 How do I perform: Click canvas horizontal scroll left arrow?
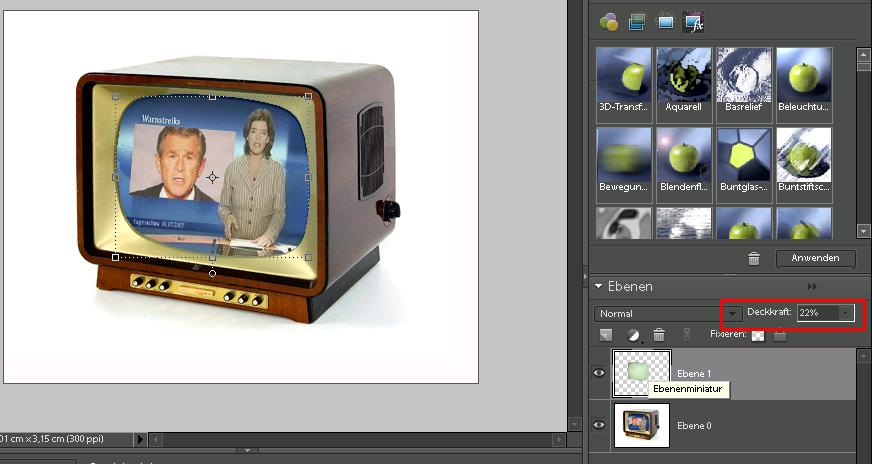157,440
